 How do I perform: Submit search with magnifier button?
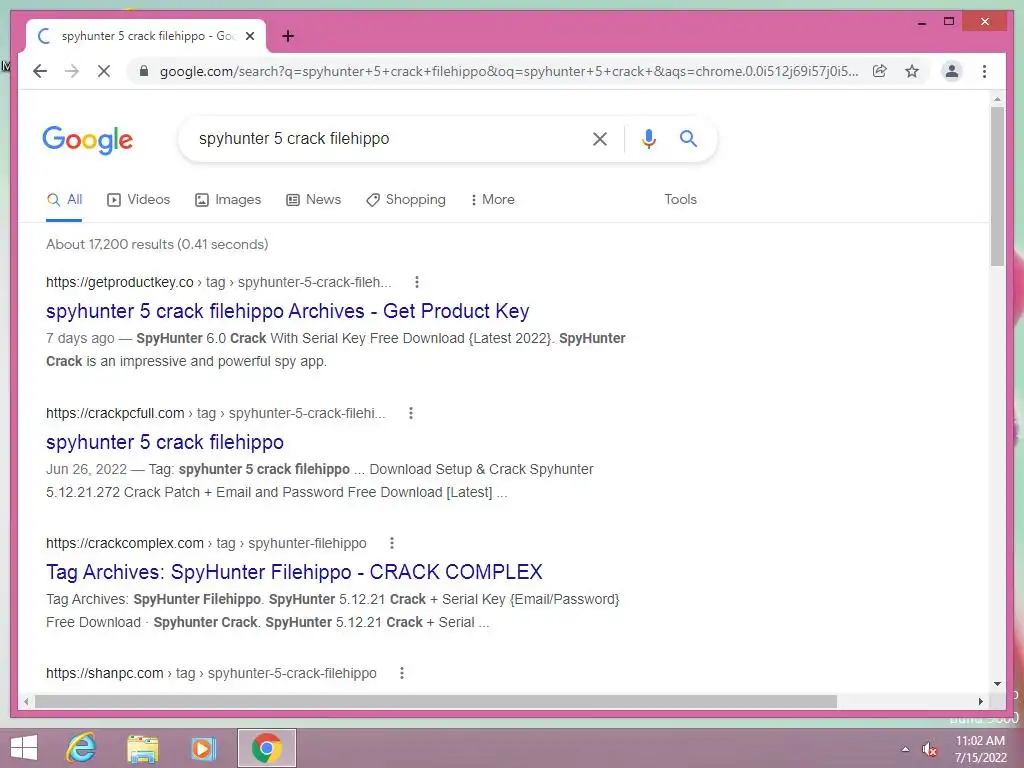[x=688, y=138]
